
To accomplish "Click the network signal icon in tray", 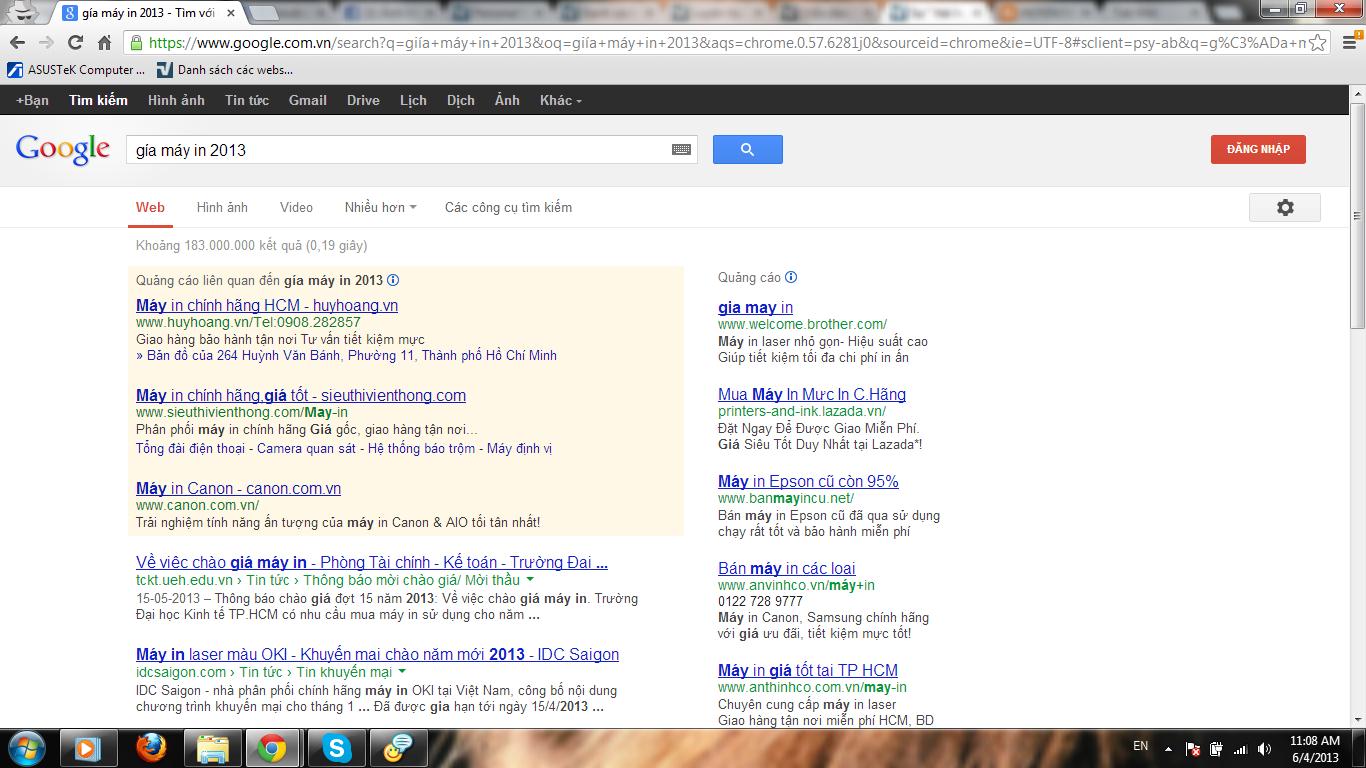I will [x=1241, y=748].
